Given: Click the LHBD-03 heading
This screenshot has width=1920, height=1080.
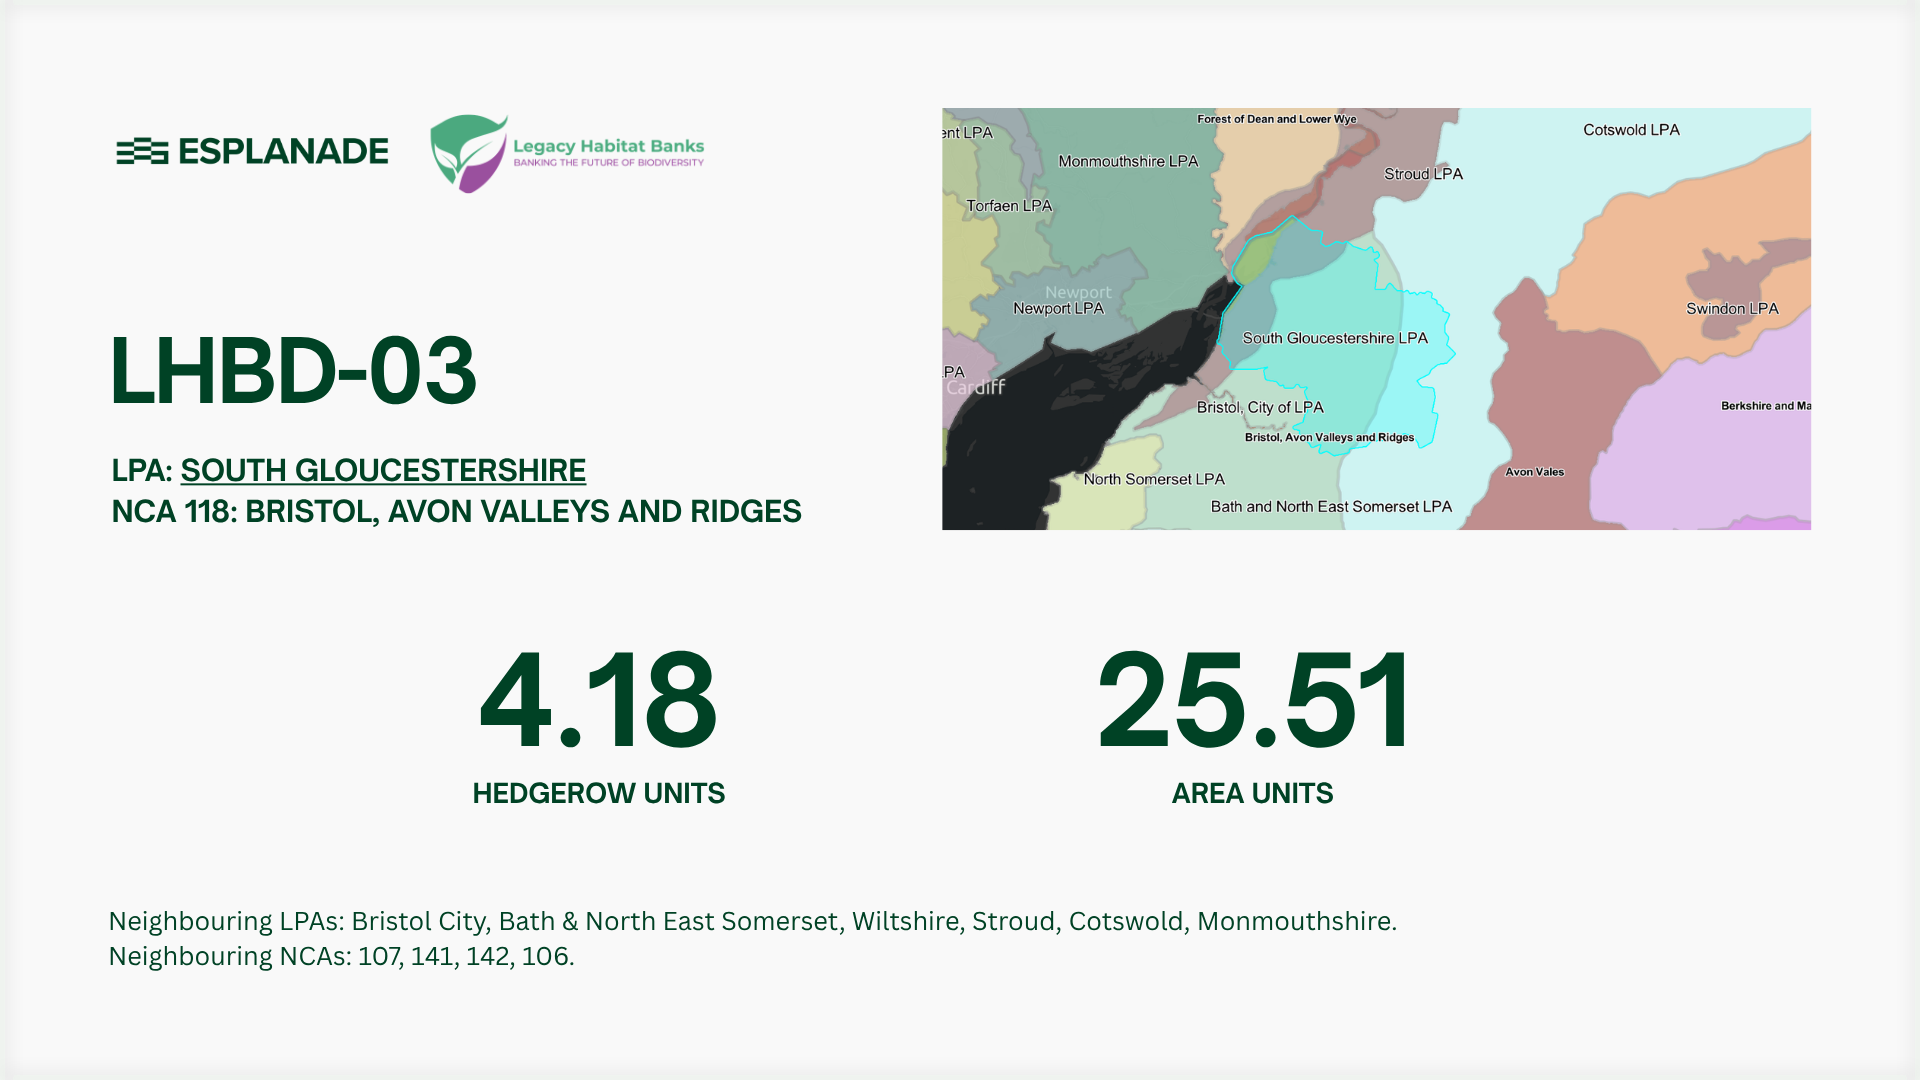Looking at the screenshot, I should pyautogui.click(x=293, y=370).
